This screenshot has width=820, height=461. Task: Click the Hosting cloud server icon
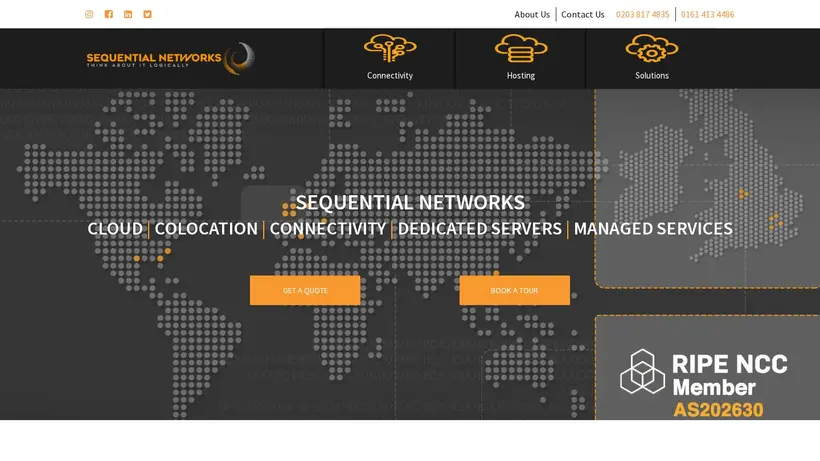point(521,48)
